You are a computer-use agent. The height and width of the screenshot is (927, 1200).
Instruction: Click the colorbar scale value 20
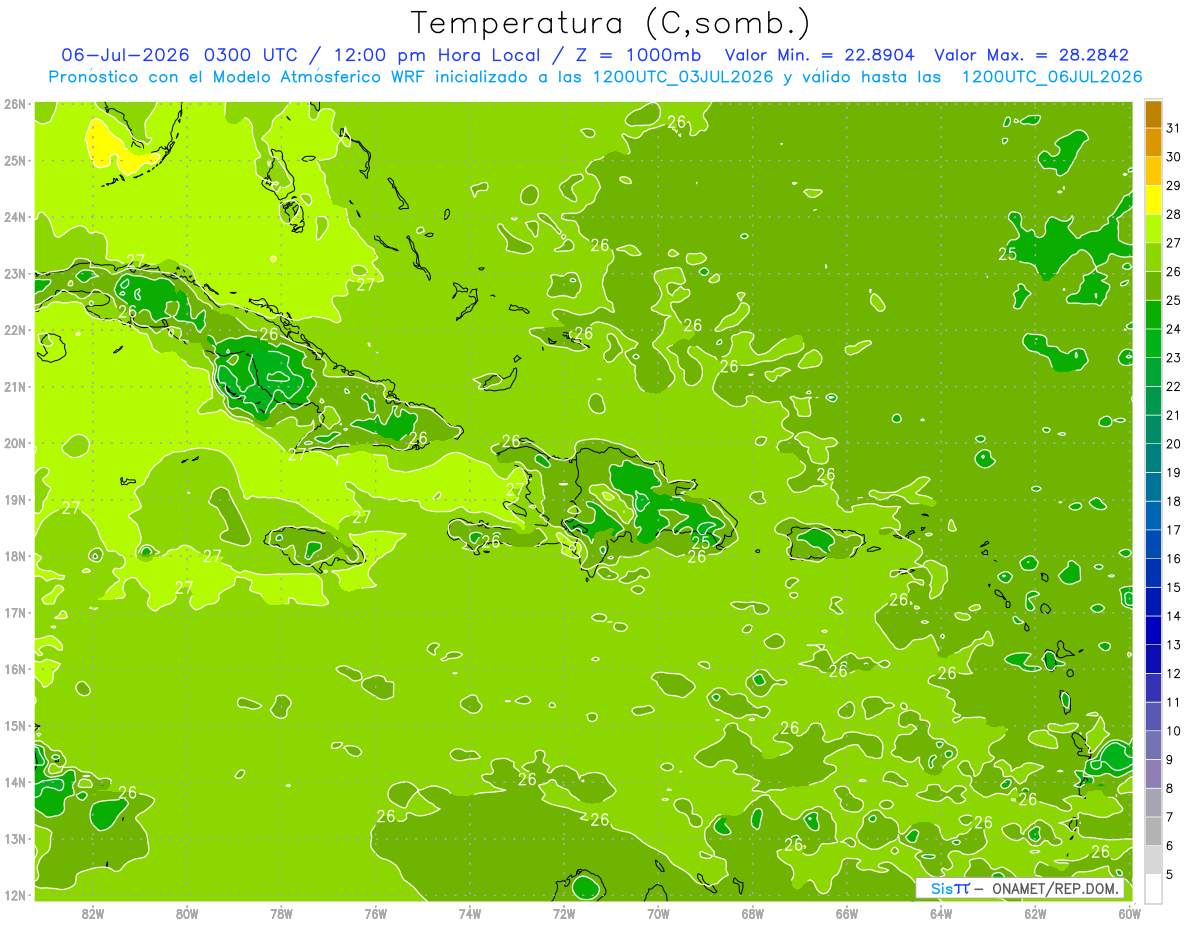click(1173, 443)
